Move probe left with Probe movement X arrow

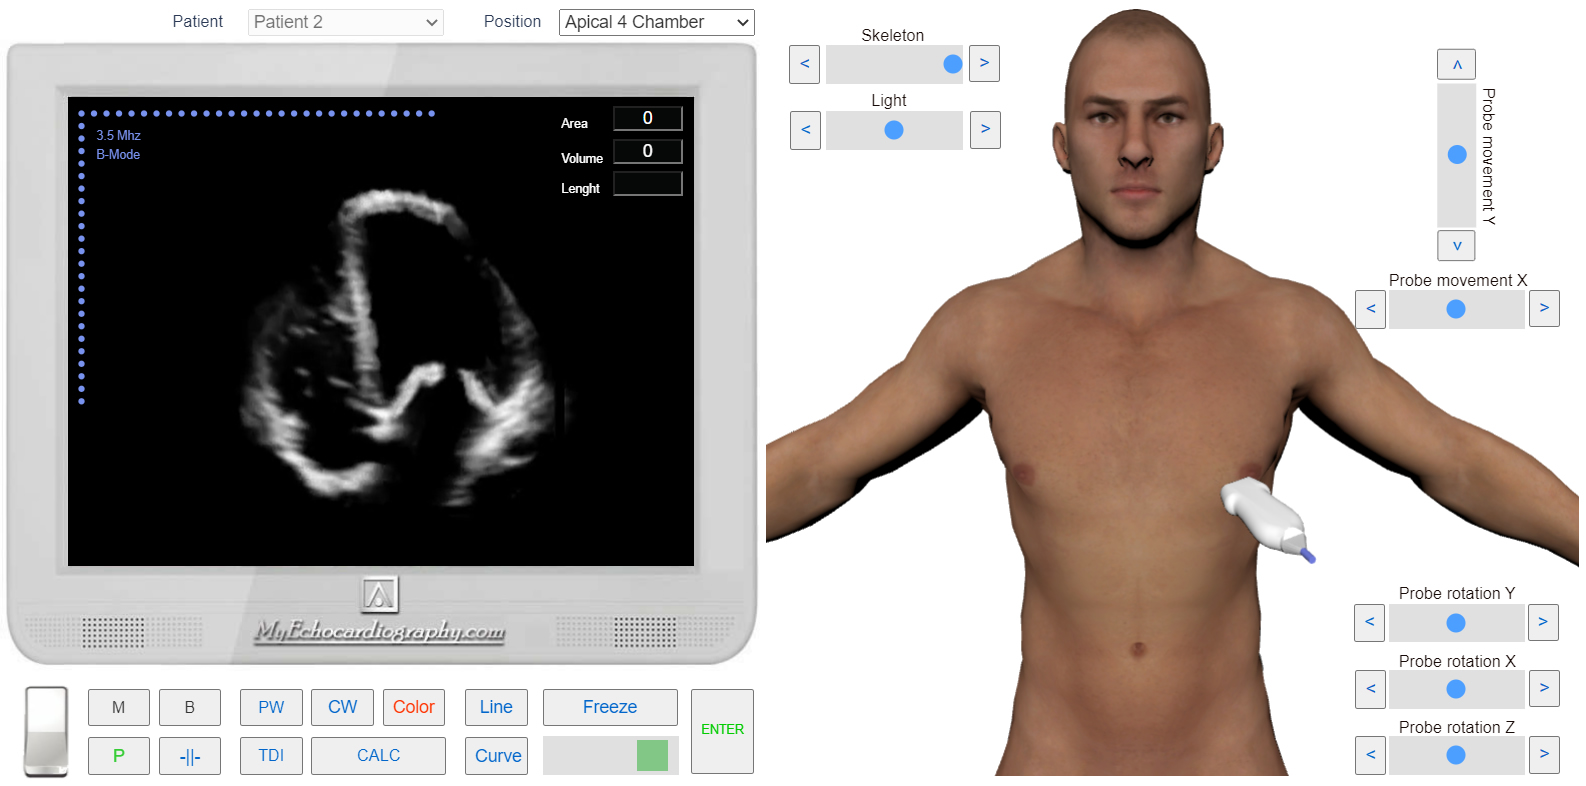pos(1370,309)
